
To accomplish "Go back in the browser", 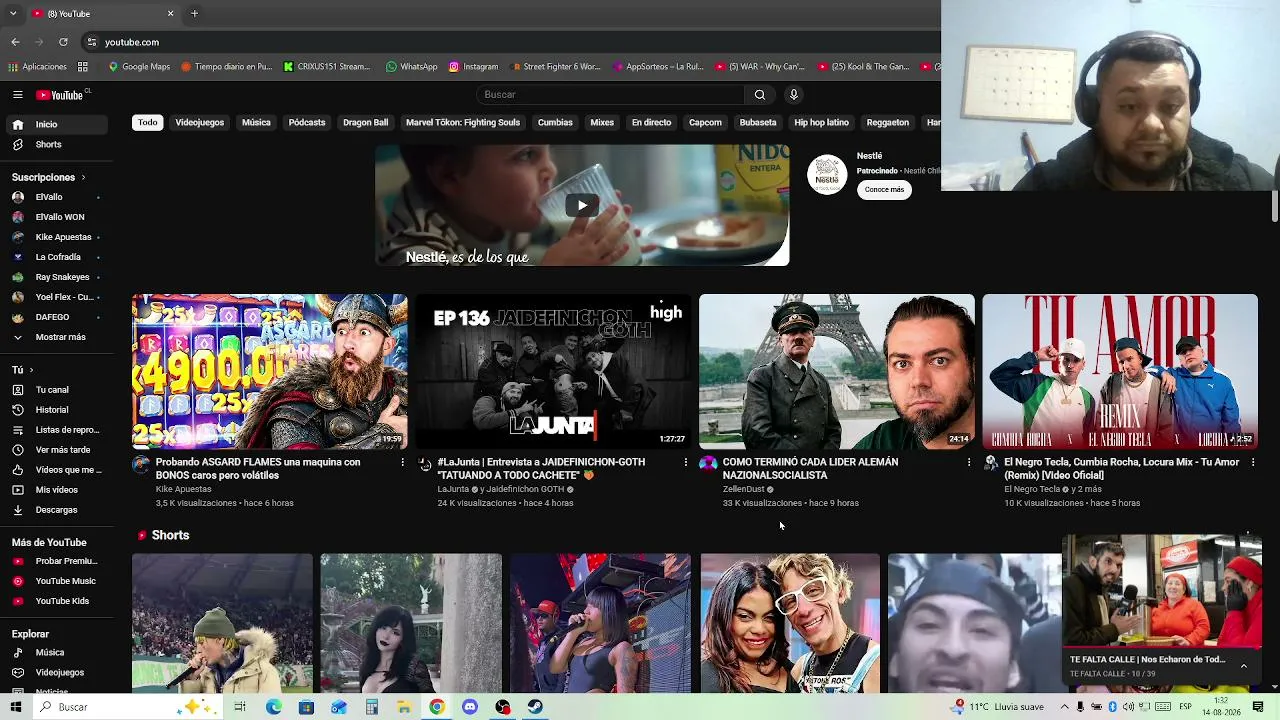I will [15, 42].
